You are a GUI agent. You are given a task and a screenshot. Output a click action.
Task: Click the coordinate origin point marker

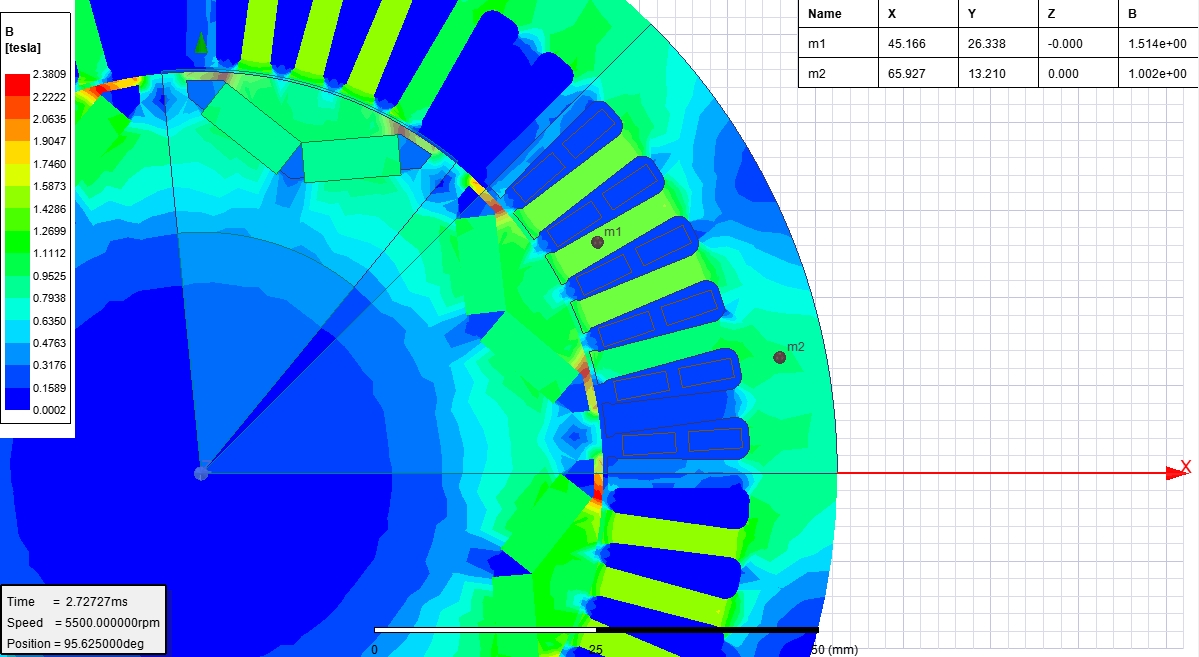(201, 473)
